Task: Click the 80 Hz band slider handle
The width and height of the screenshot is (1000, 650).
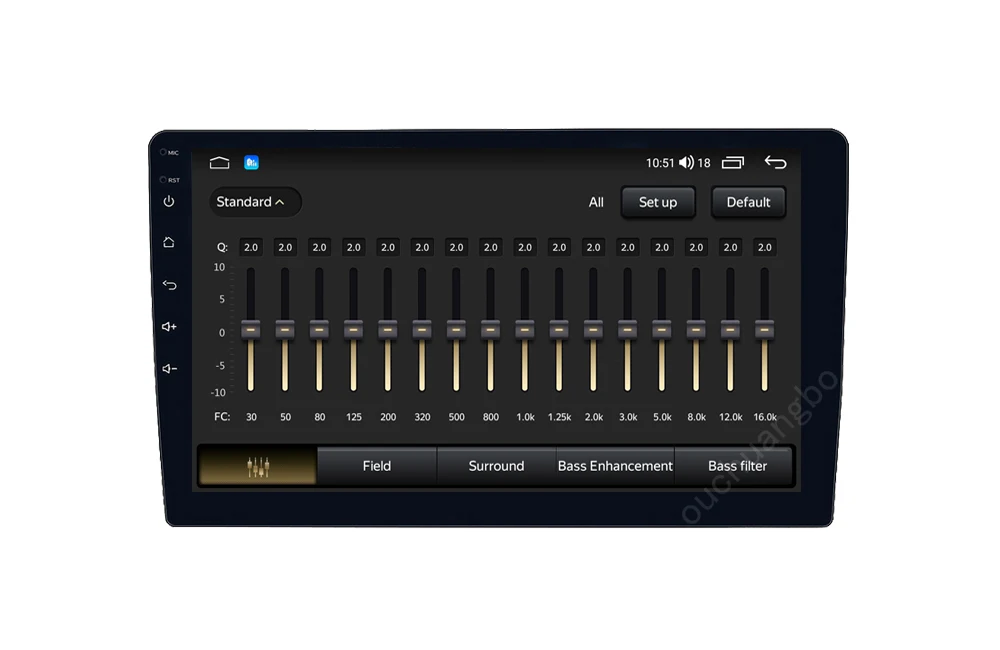Action: (x=319, y=330)
